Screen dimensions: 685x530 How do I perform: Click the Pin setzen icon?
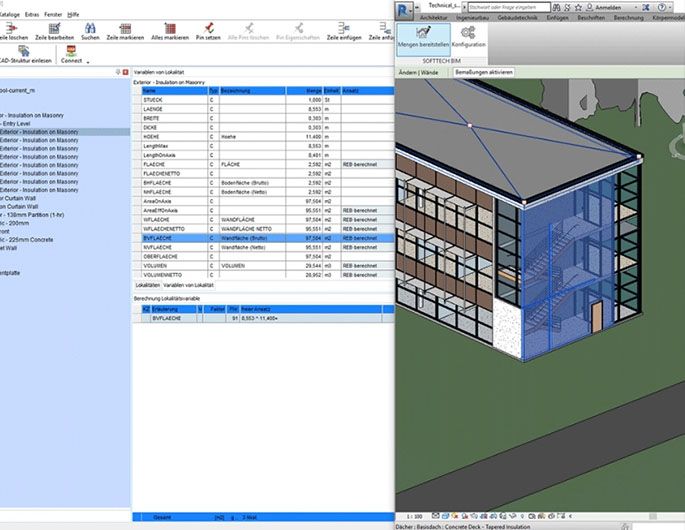208,27
